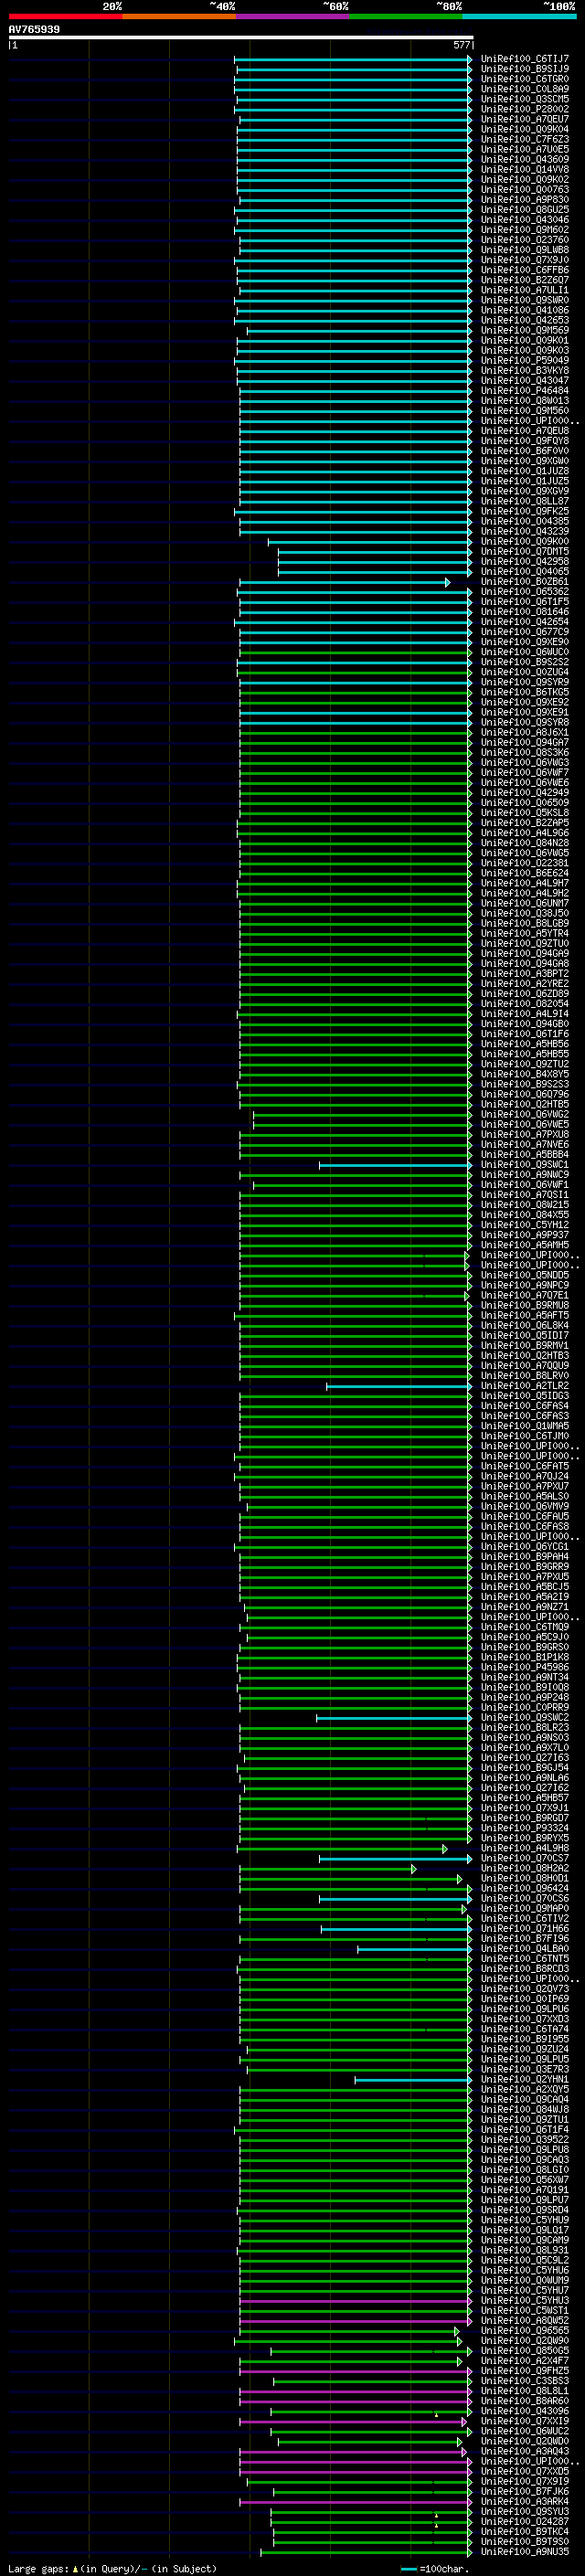Click the green ~80% identity legend bar

click(x=406, y=16)
